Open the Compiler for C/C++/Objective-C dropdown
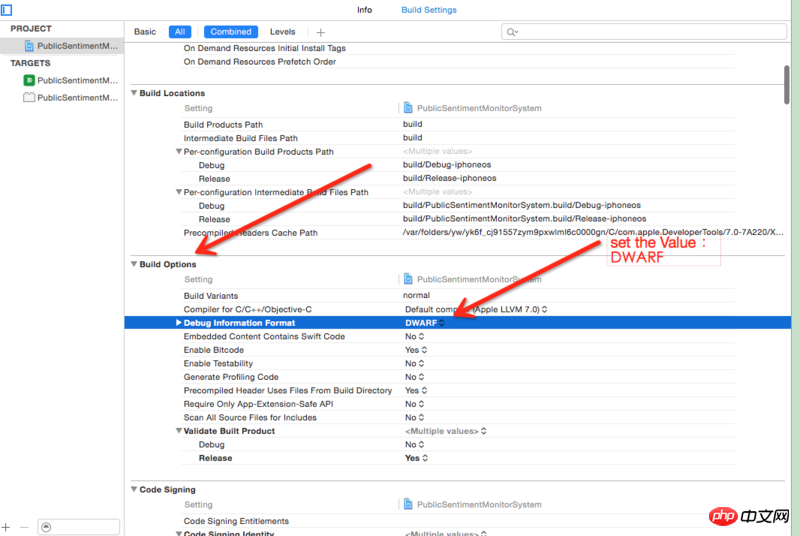 pyautogui.click(x=476, y=309)
